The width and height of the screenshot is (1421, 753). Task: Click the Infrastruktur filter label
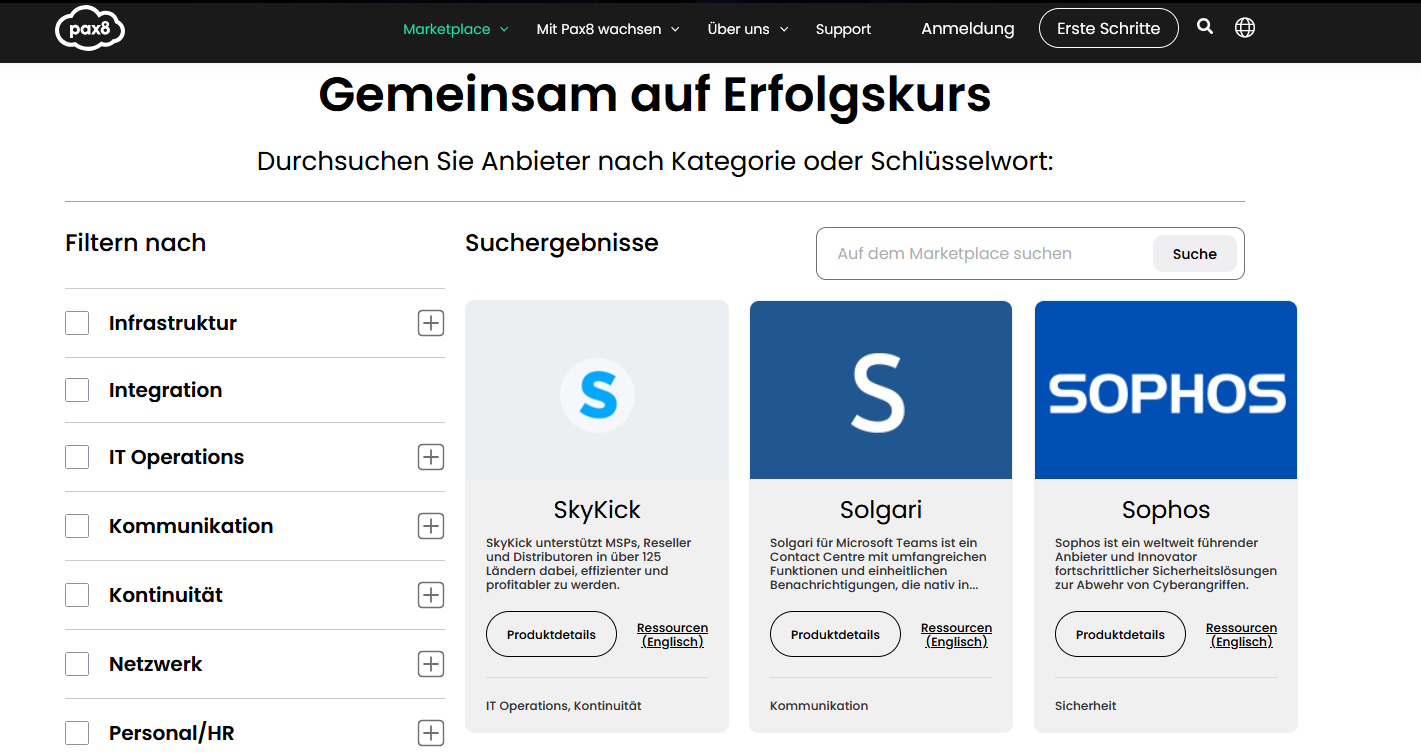pyautogui.click(x=173, y=323)
